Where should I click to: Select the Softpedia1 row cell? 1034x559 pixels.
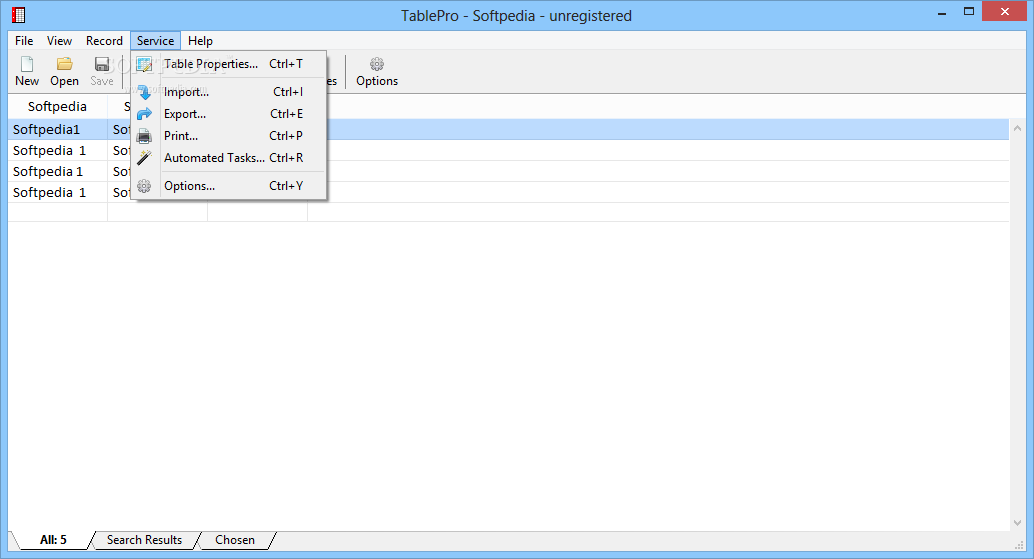57,130
